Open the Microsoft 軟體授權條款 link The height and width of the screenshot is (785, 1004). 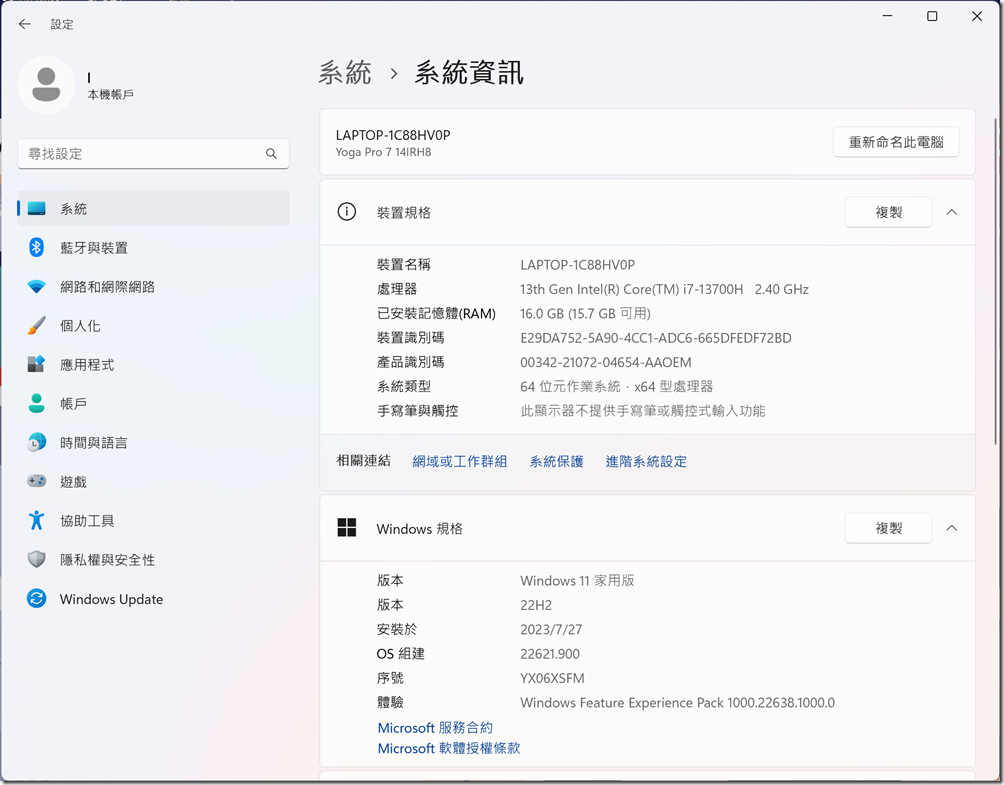point(449,748)
